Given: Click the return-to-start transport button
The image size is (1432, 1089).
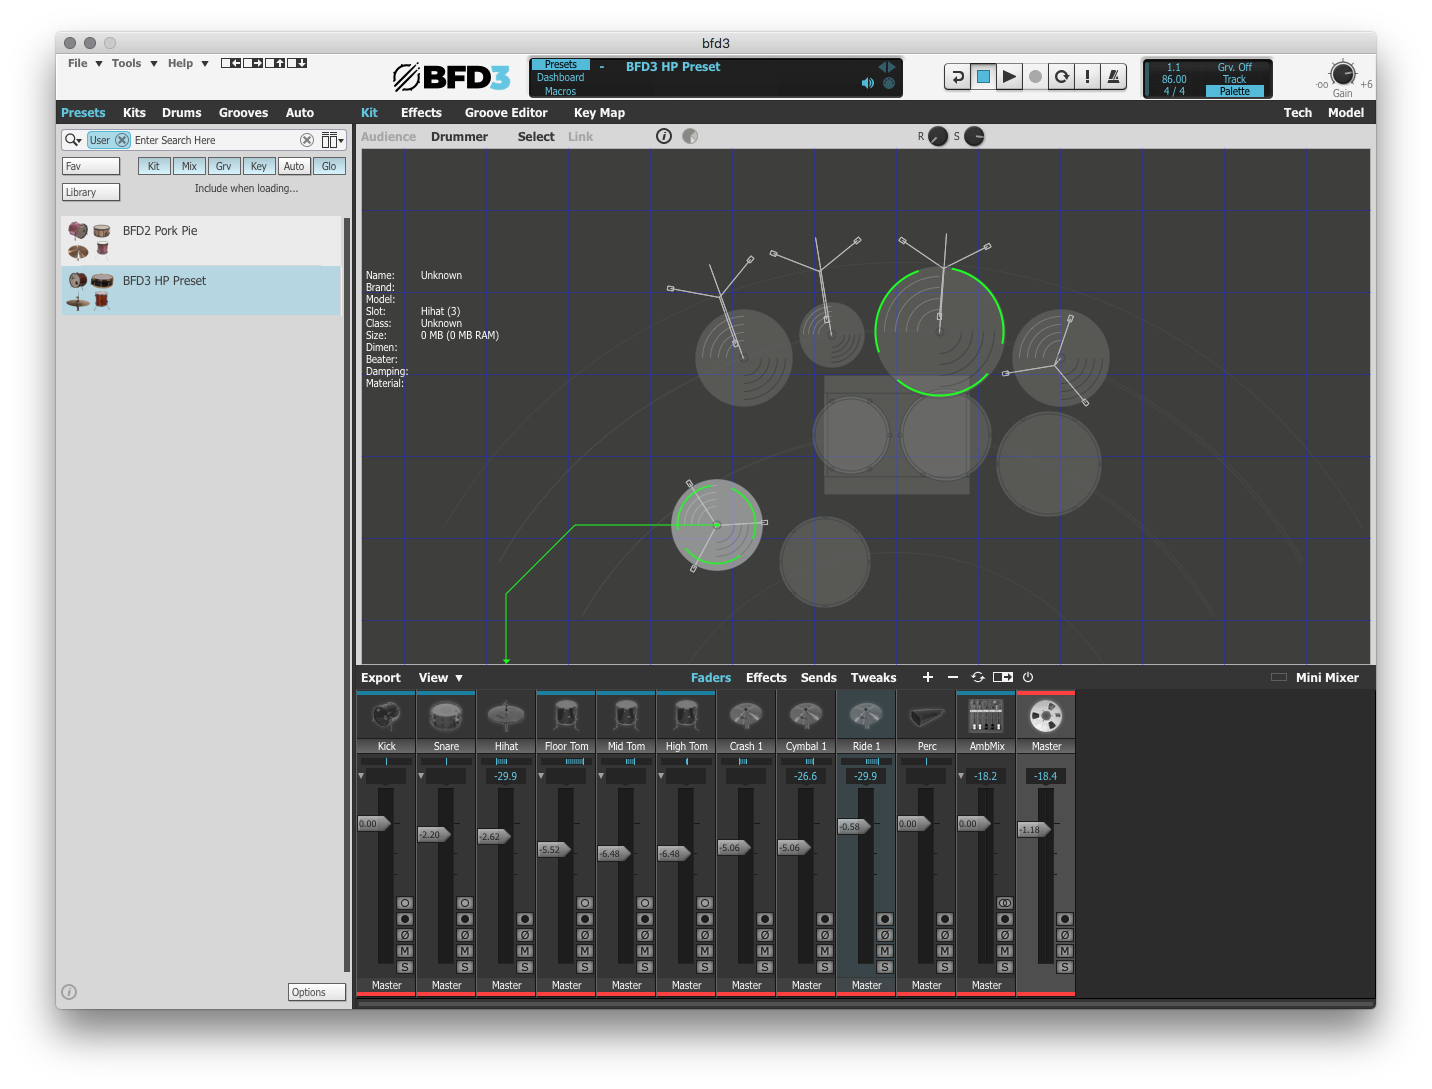Looking at the screenshot, I should click(x=958, y=77).
